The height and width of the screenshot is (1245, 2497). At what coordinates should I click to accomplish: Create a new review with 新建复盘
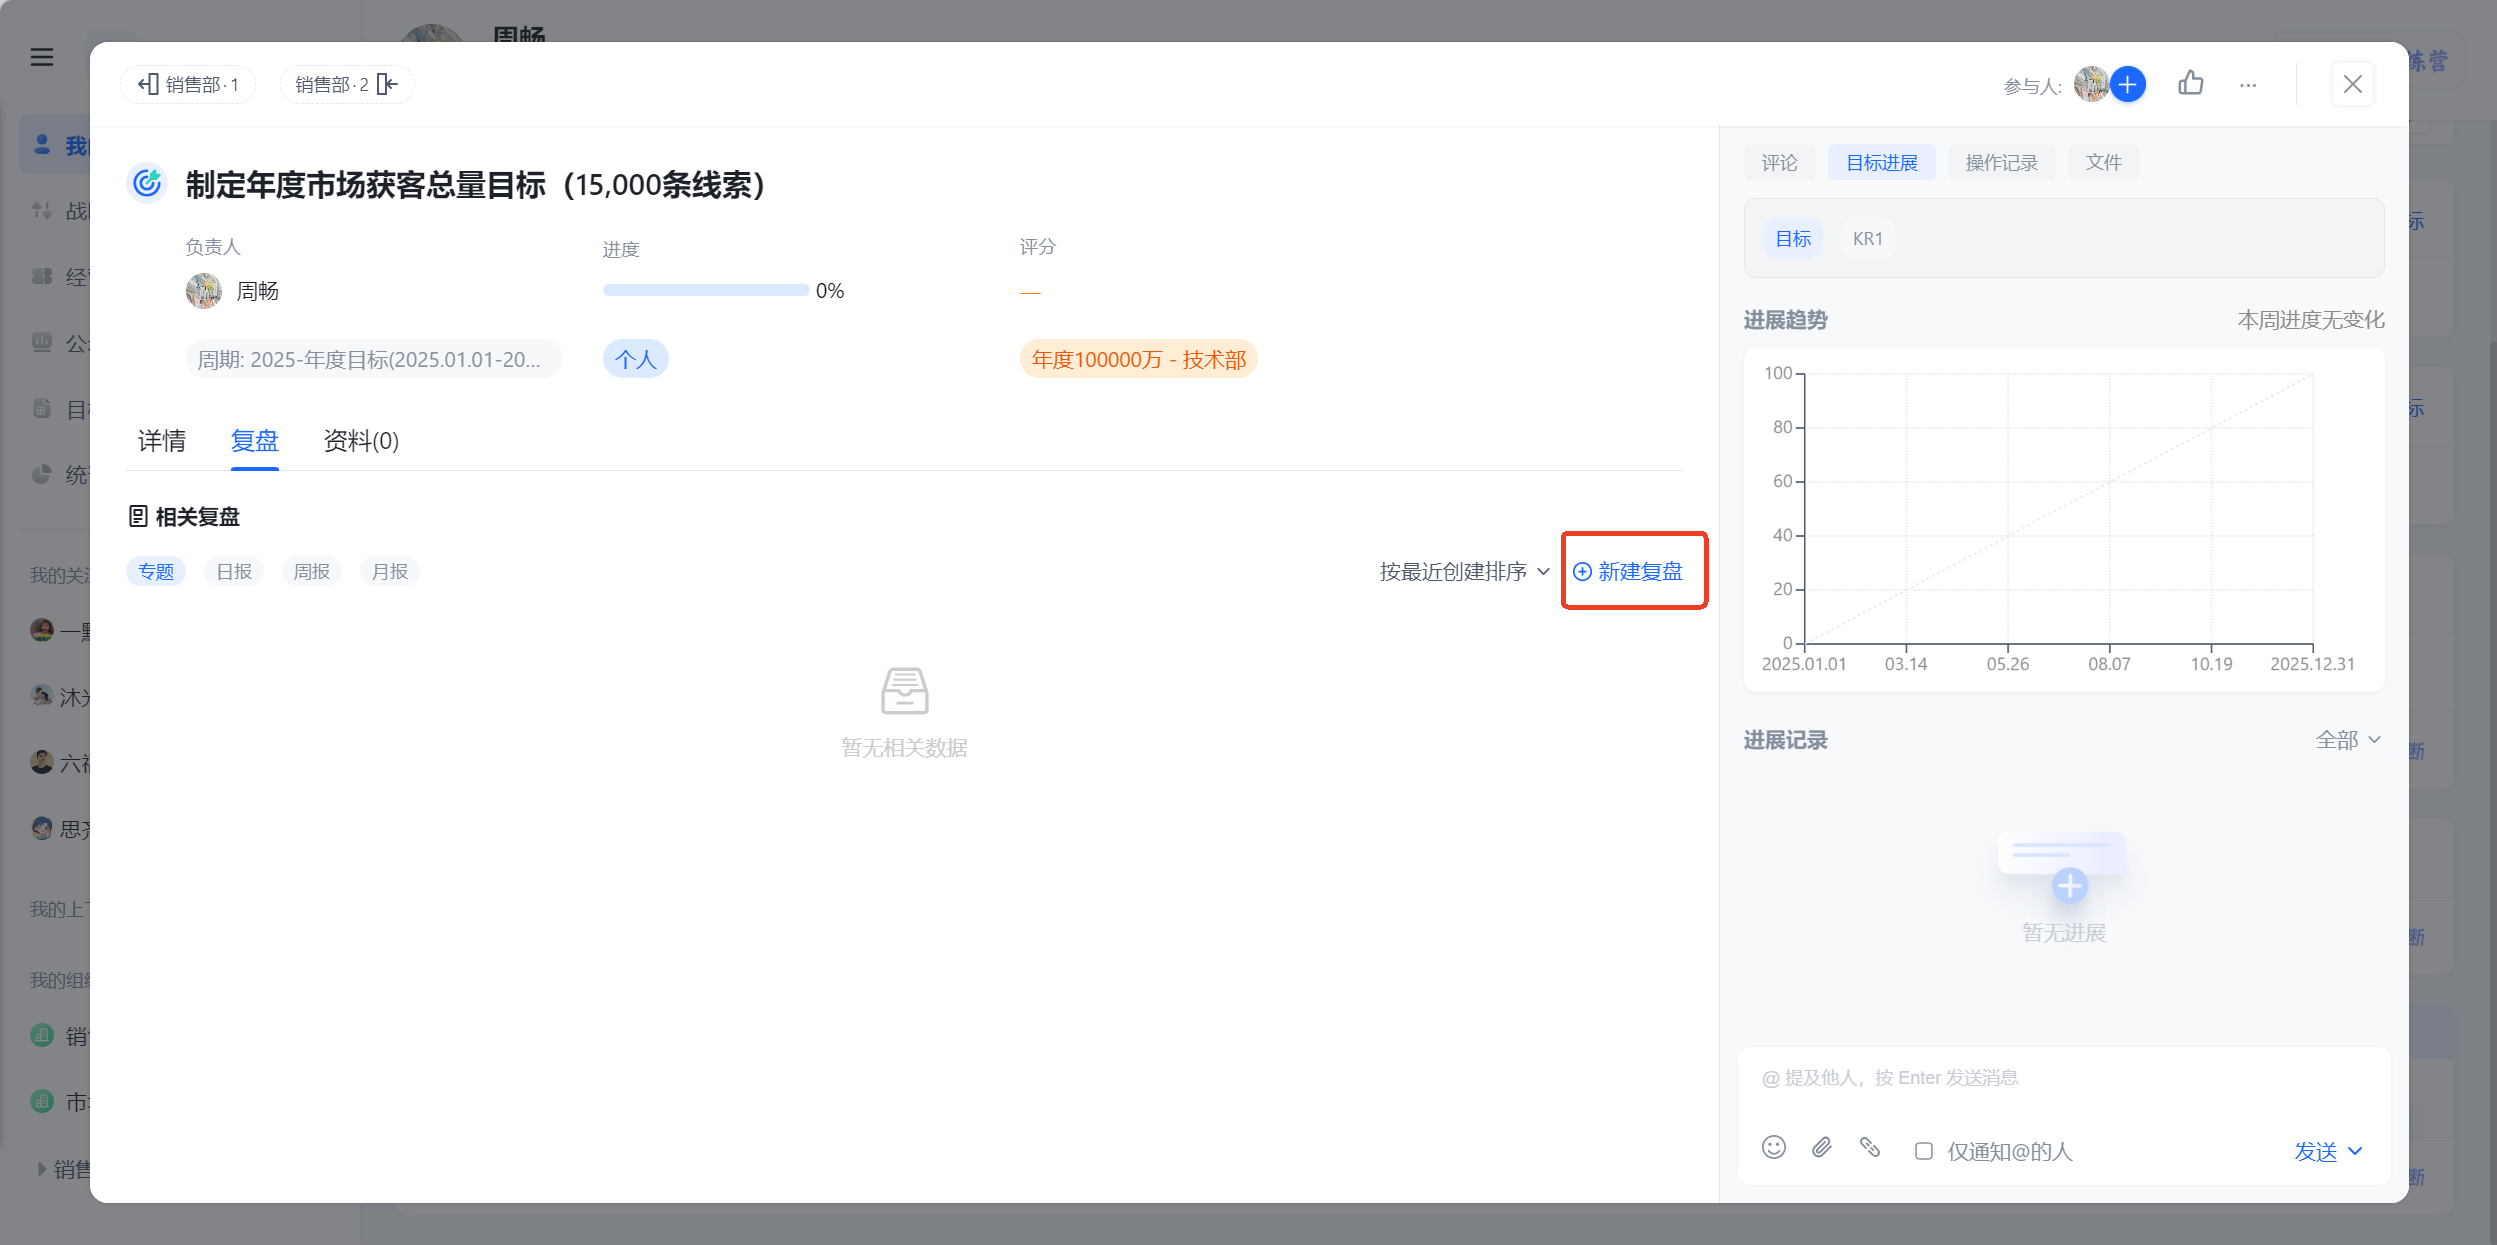[x=1628, y=572]
